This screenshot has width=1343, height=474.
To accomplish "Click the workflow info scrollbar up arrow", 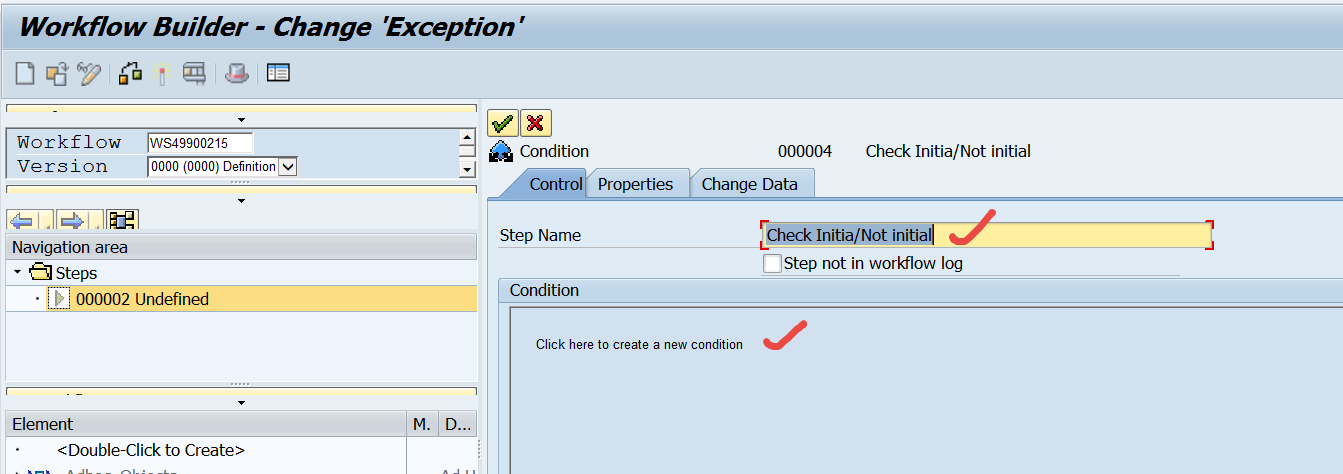I will tap(466, 138).
